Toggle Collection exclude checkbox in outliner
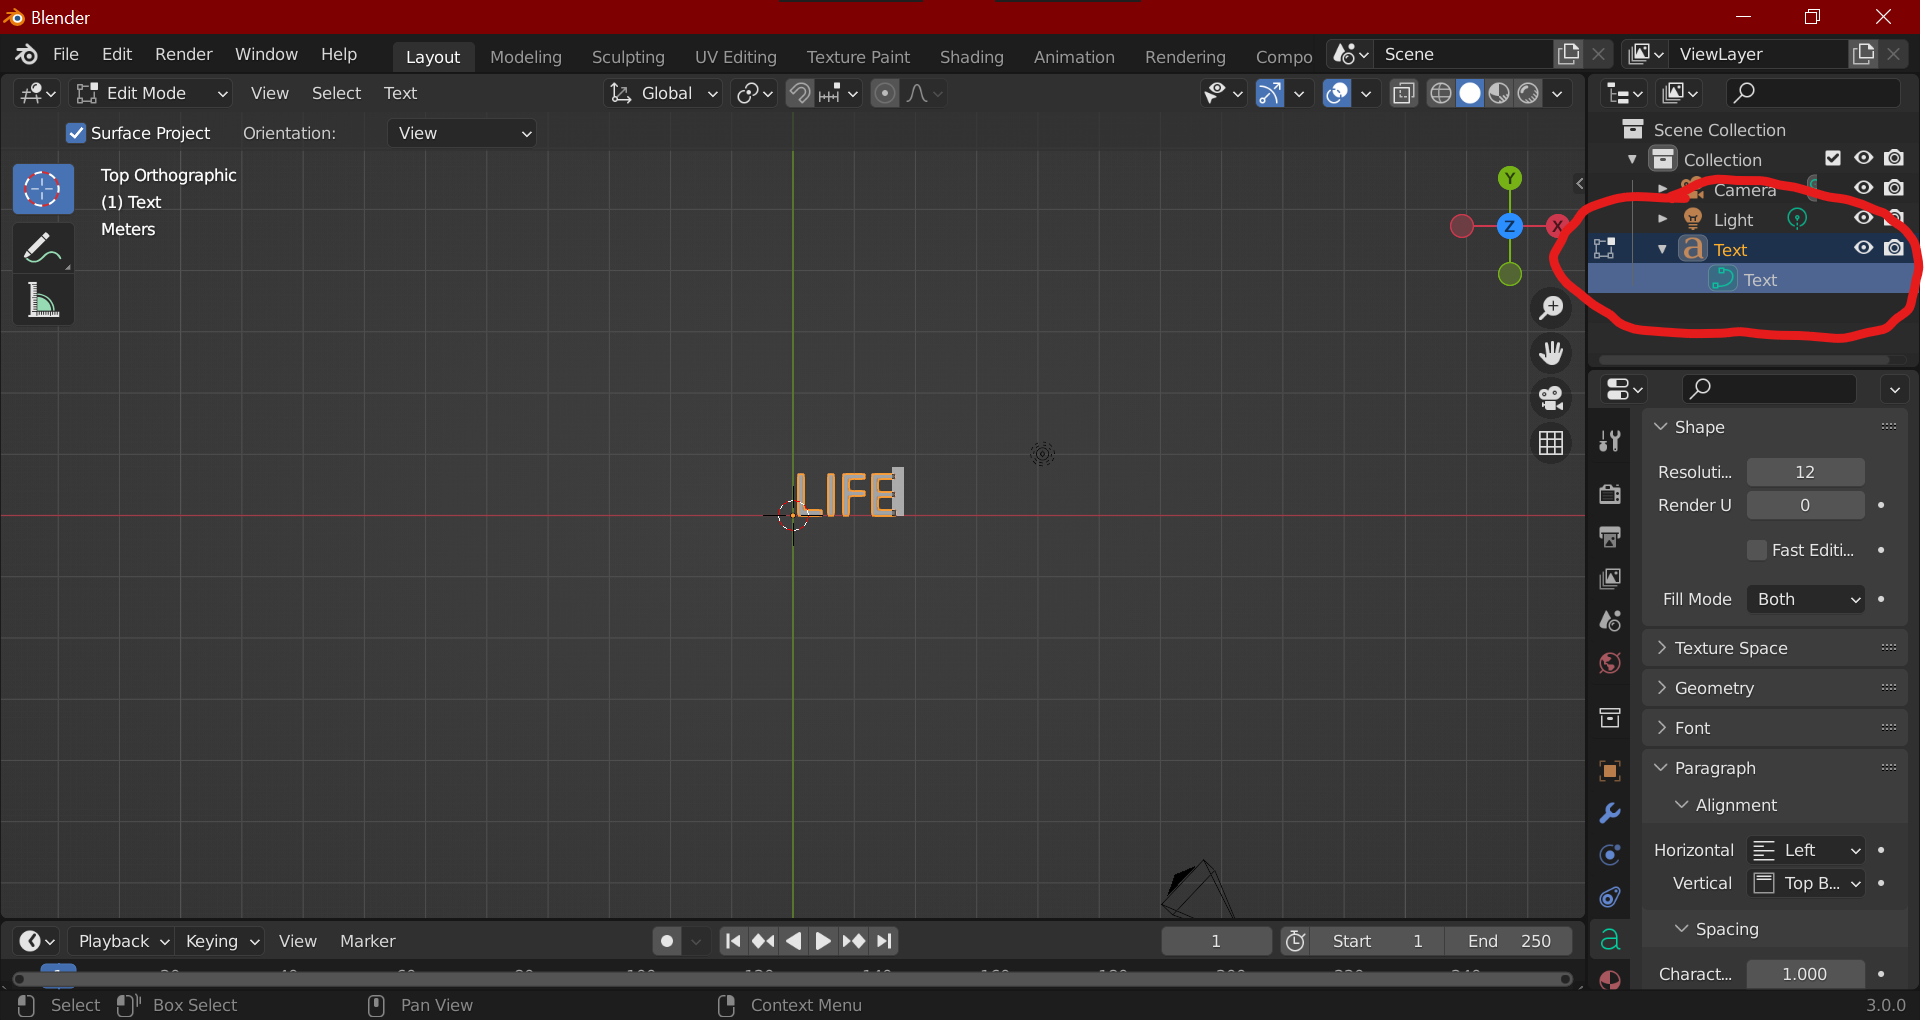Screen dimensions: 1925x1020 (x=1833, y=158)
